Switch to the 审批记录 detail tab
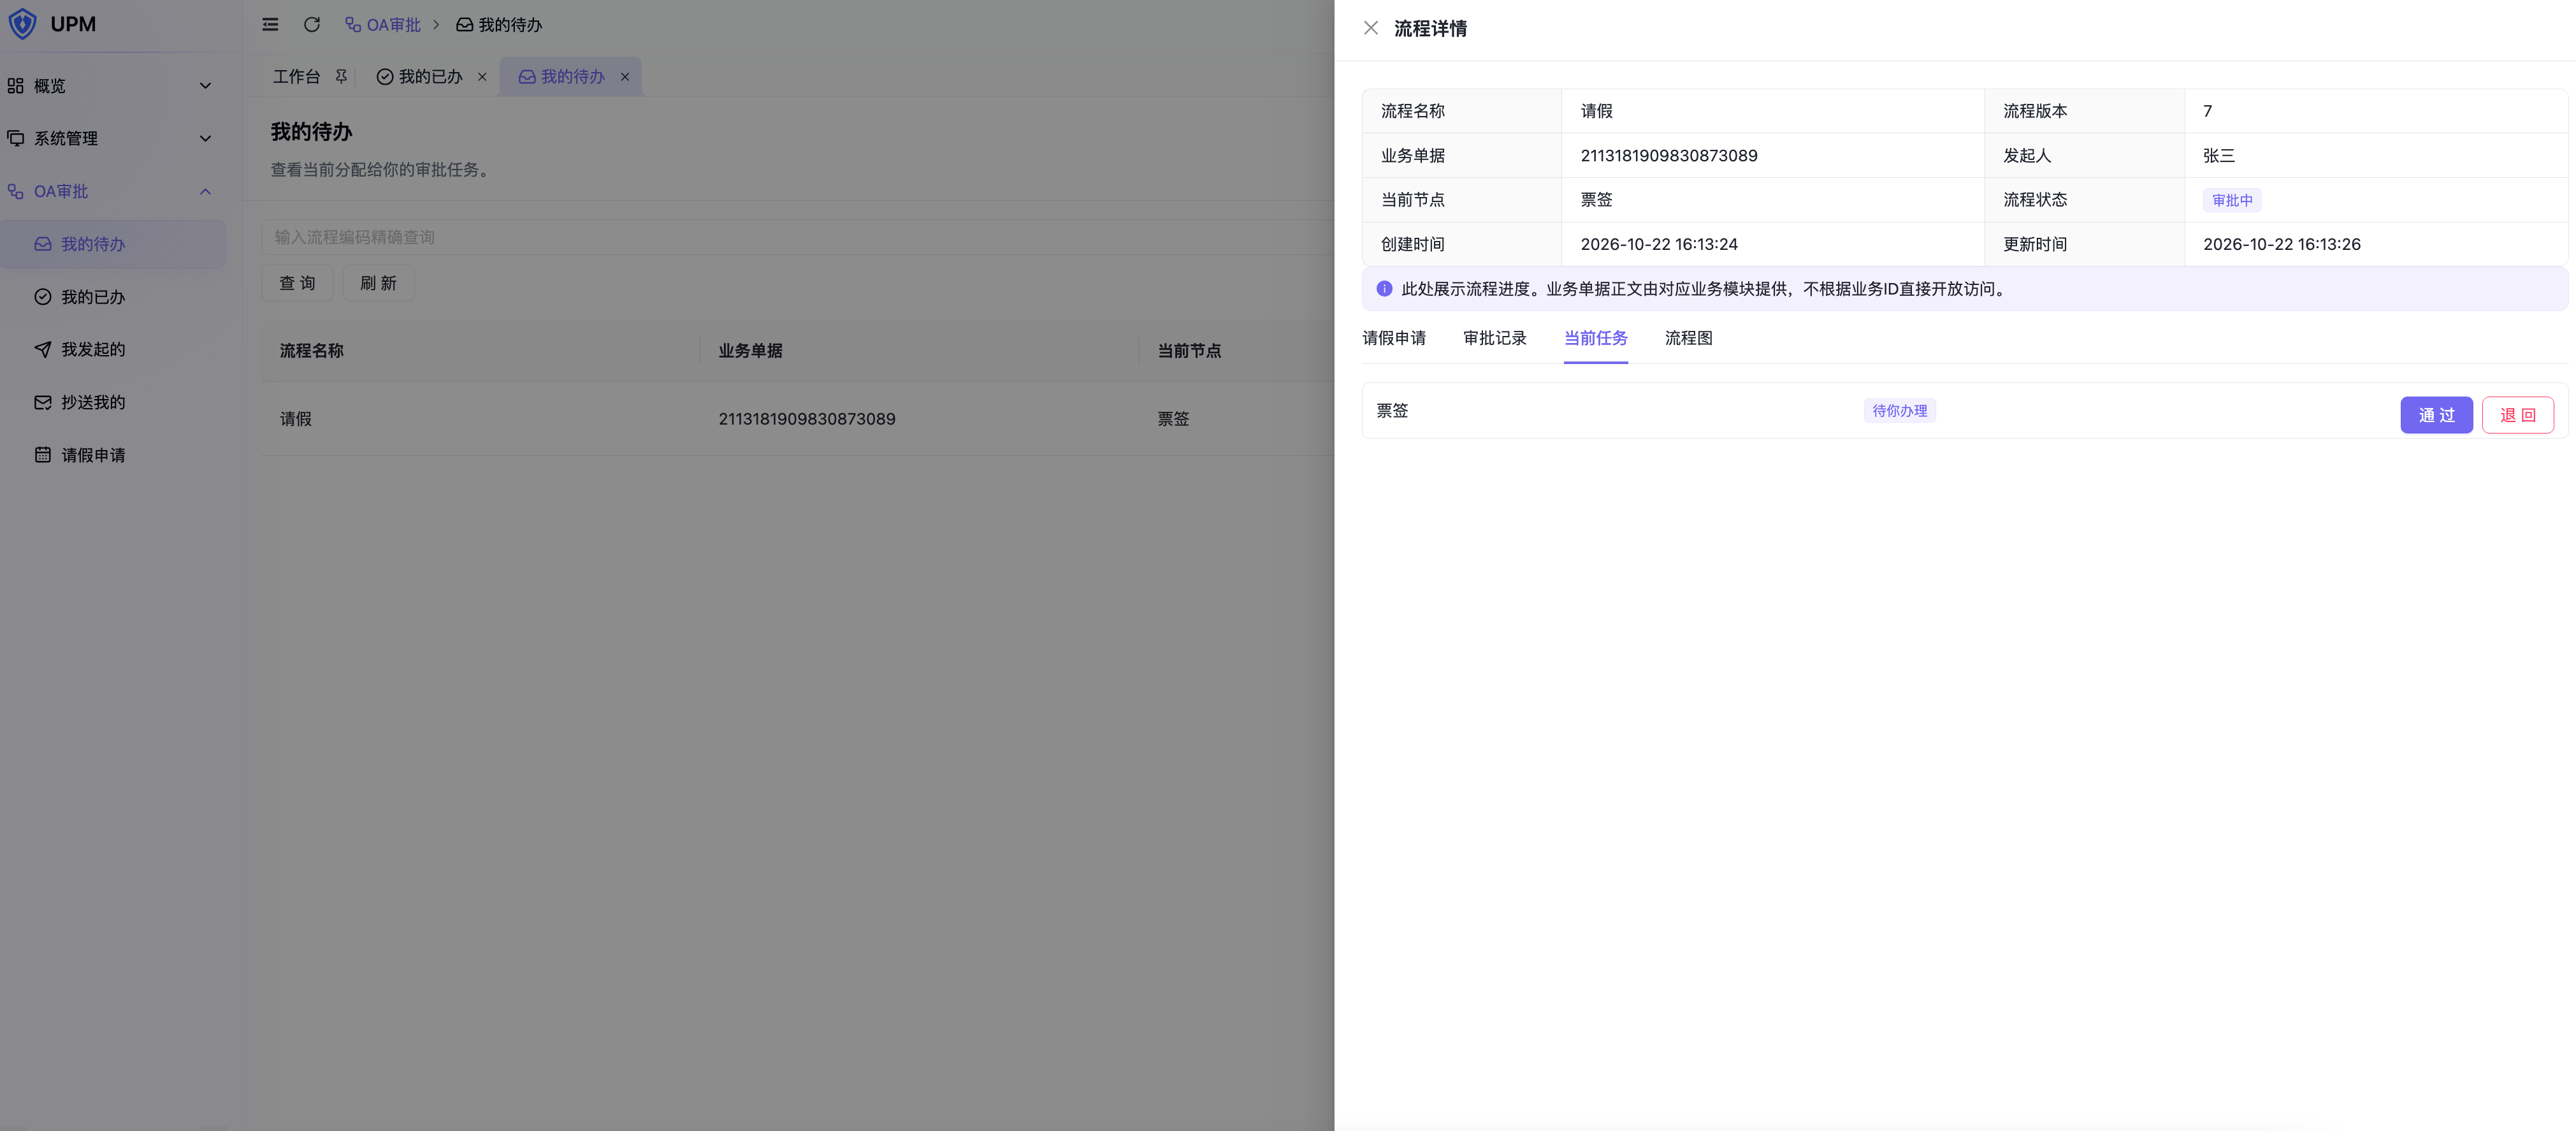Viewport: 2576px width, 1131px height. point(1495,339)
